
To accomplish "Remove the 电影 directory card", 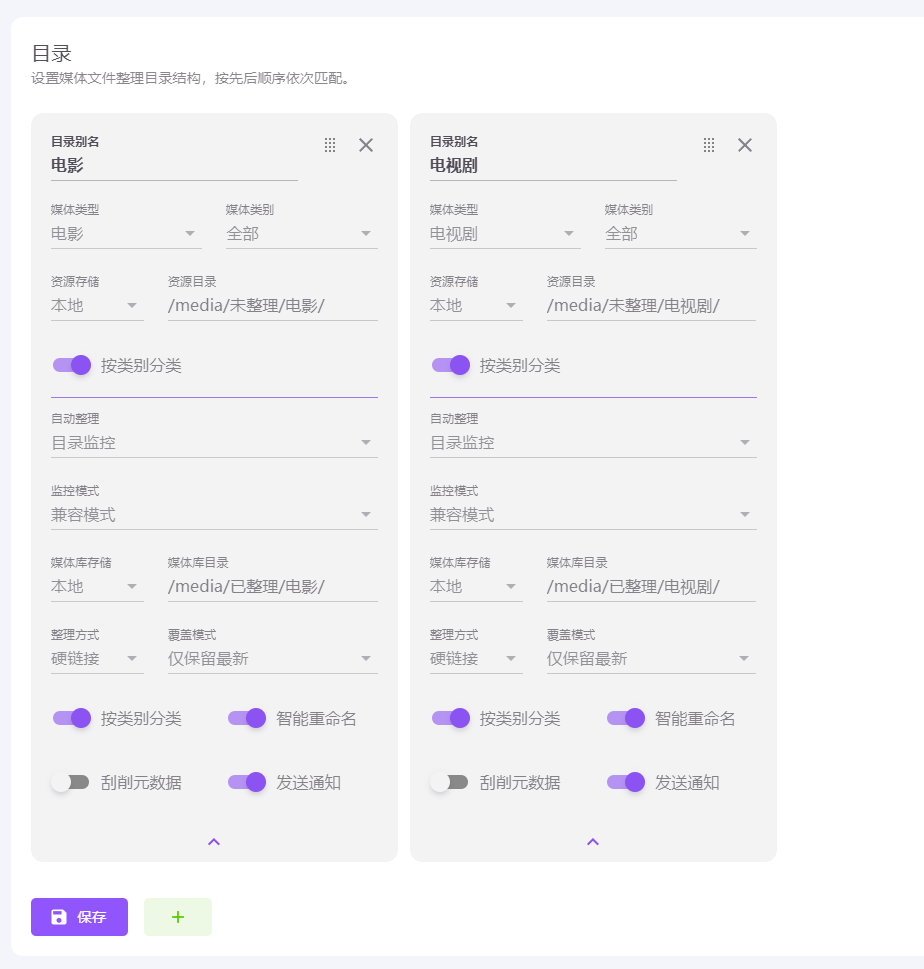I will tap(366, 145).
